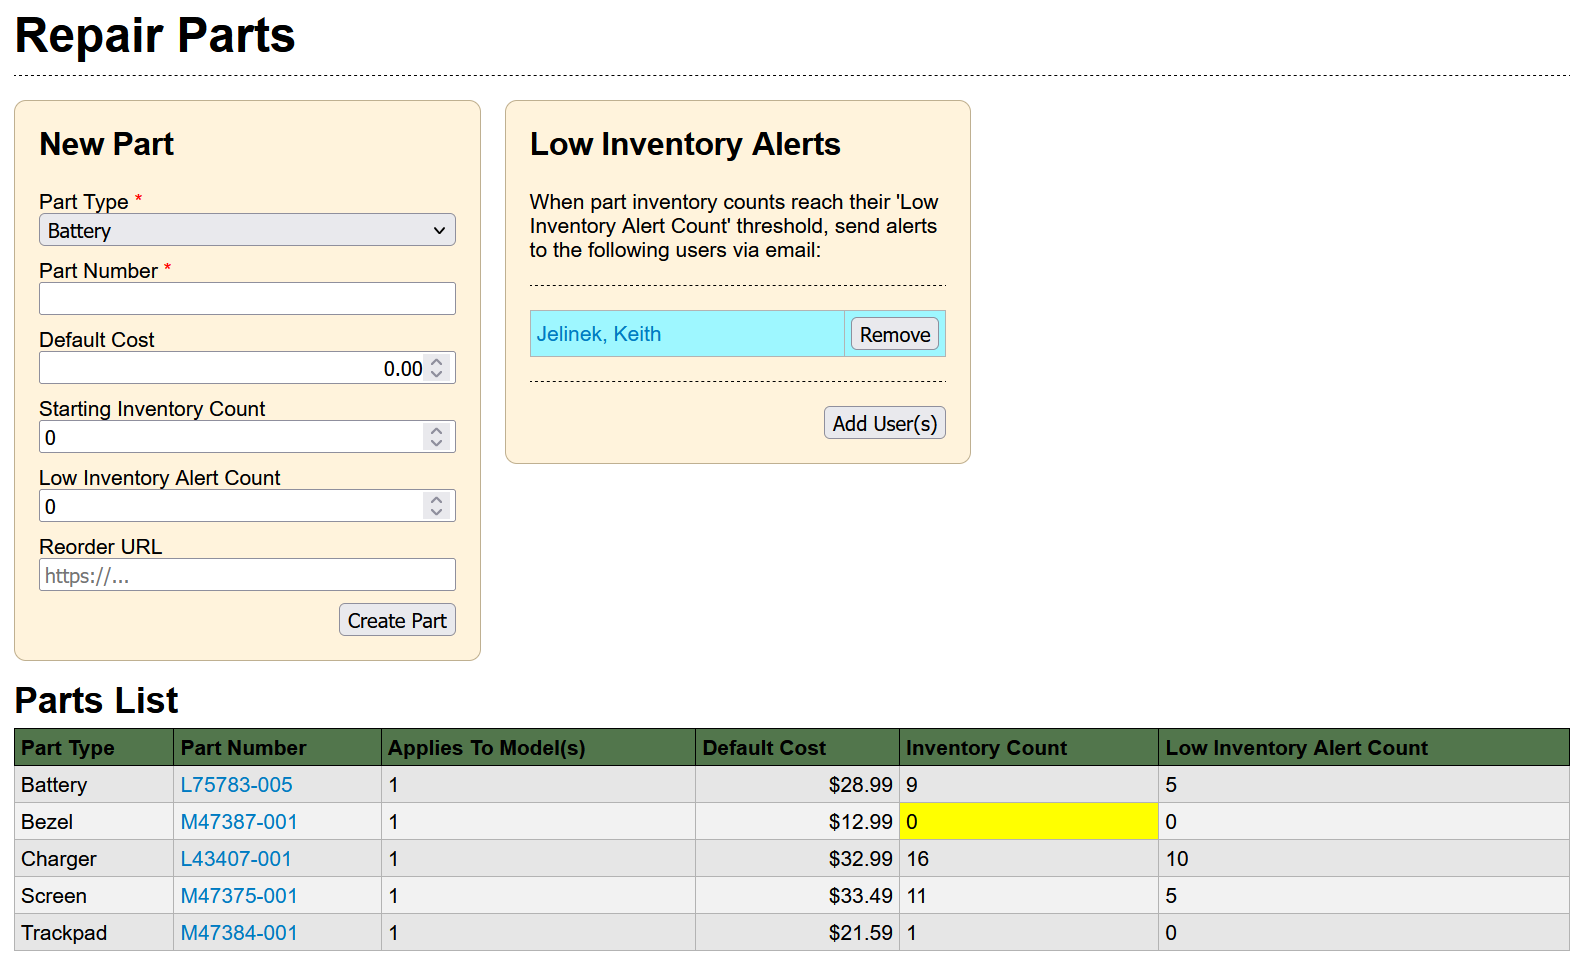Click the Reorder URL field
This screenshot has width=1584, height=970.
pyautogui.click(x=247, y=575)
